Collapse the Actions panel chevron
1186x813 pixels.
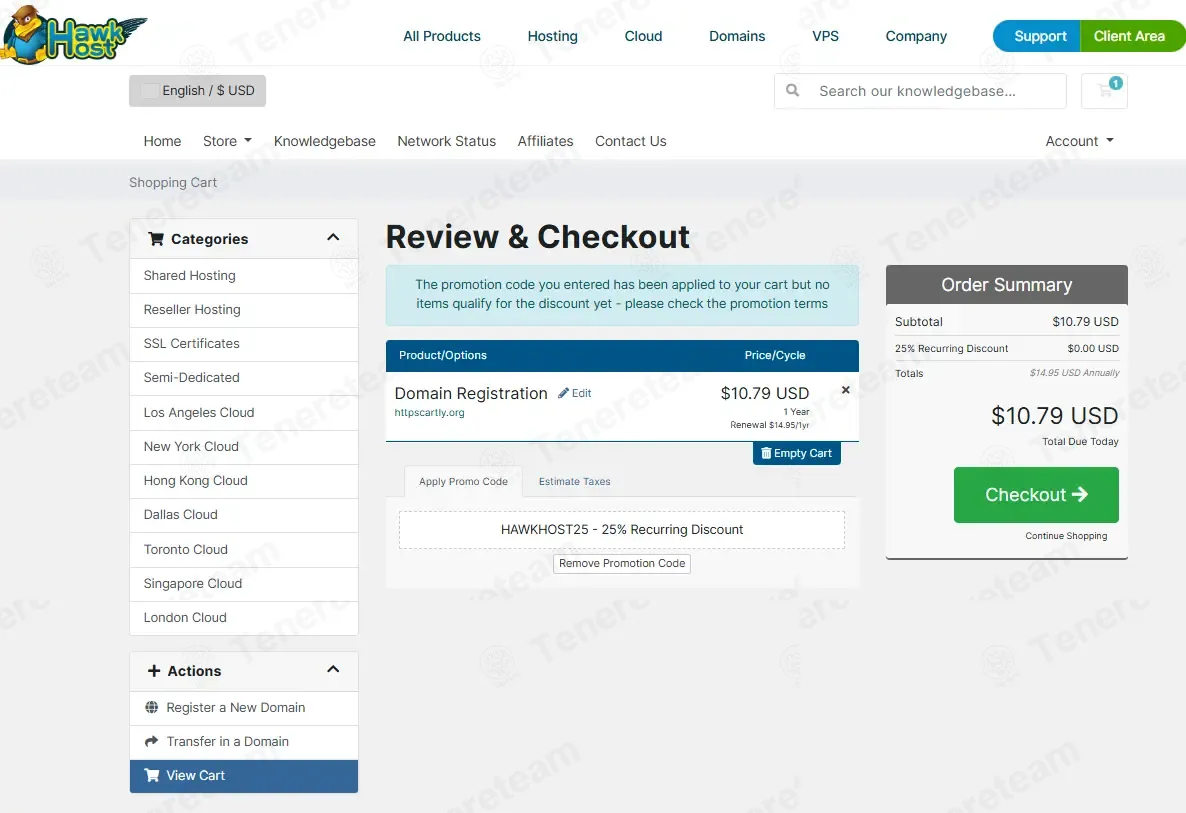pyautogui.click(x=333, y=669)
